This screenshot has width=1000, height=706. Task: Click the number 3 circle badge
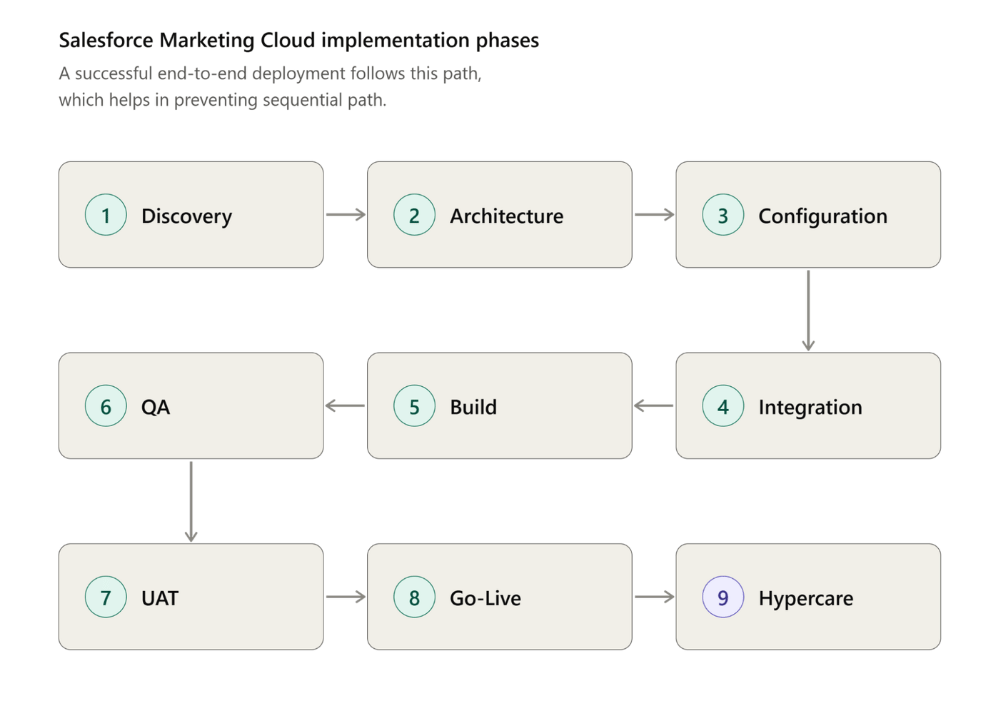click(x=723, y=215)
